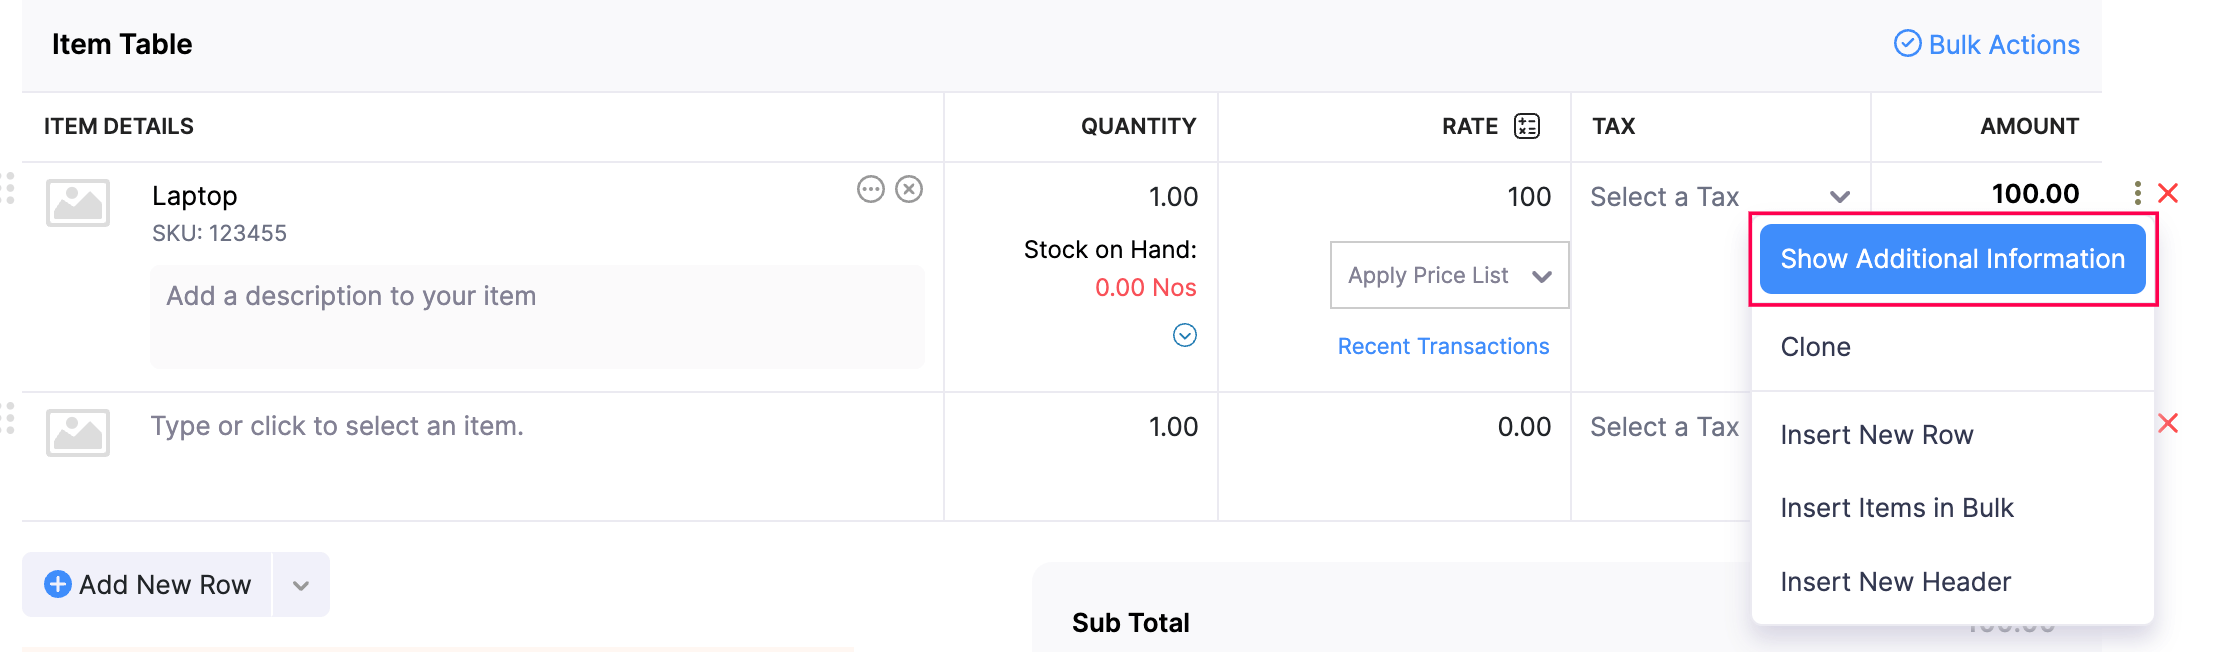Viewport: 2236px width, 652px height.
Task: Choose Clone from the row menu
Action: tap(1815, 346)
